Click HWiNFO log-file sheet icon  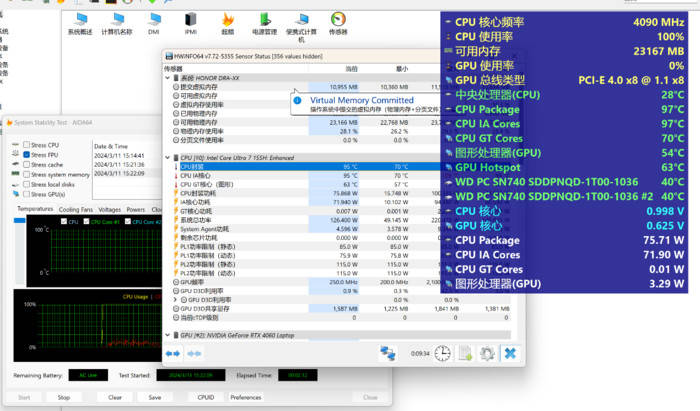pos(465,353)
